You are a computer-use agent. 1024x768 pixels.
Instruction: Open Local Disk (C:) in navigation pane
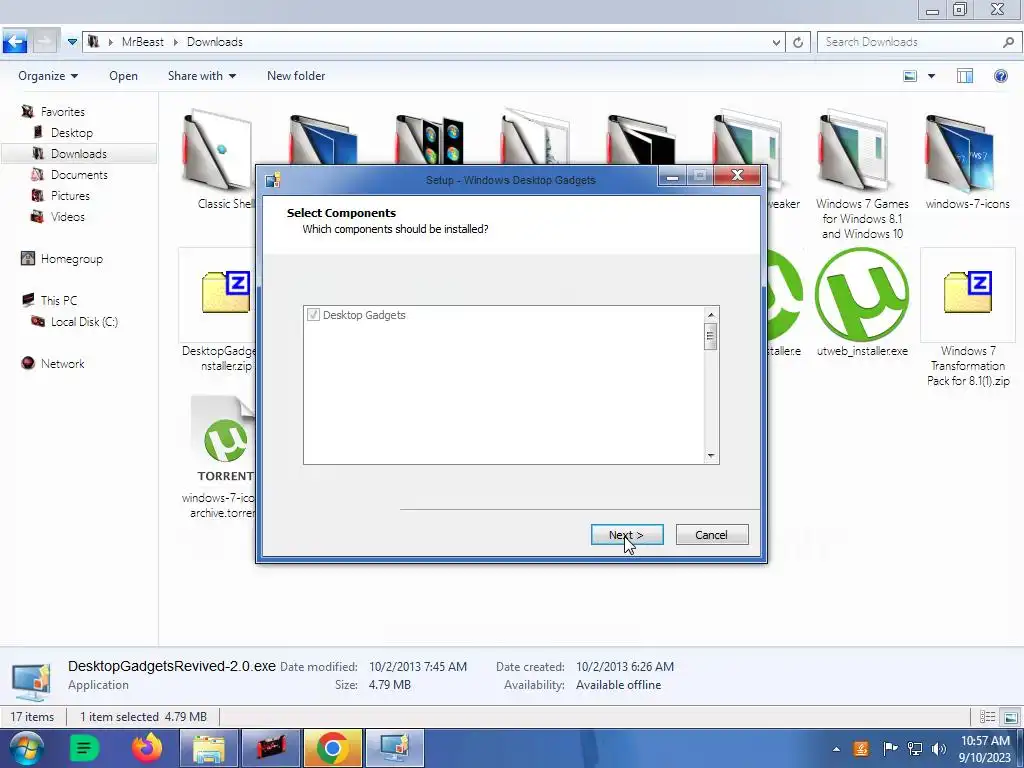point(84,321)
